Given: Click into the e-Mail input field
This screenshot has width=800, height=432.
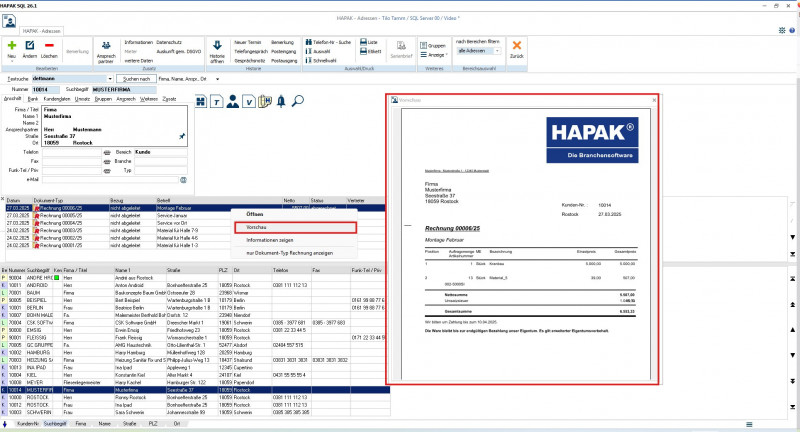Looking at the screenshot, I should pyautogui.click(x=110, y=180).
